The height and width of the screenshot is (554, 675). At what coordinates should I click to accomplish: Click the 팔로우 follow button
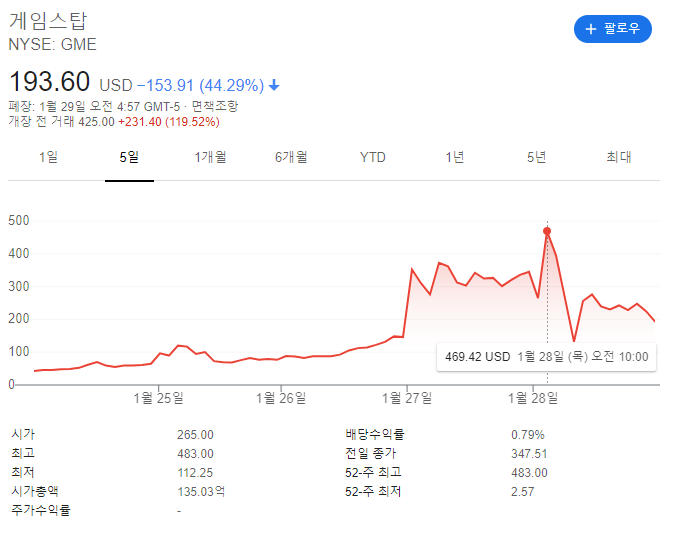pyautogui.click(x=612, y=29)
